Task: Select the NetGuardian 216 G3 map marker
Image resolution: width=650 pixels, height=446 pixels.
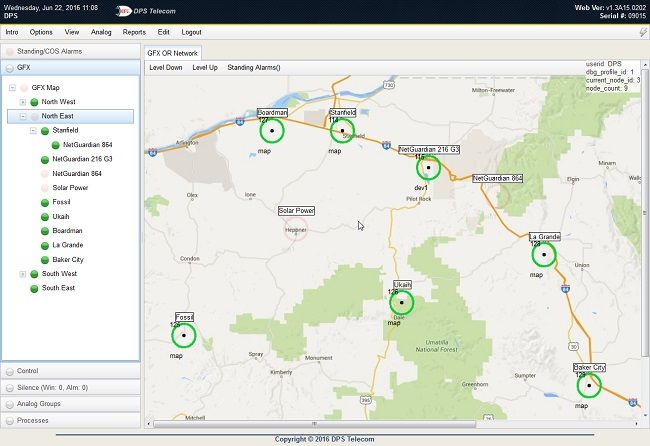Action: tap(428, 167)
